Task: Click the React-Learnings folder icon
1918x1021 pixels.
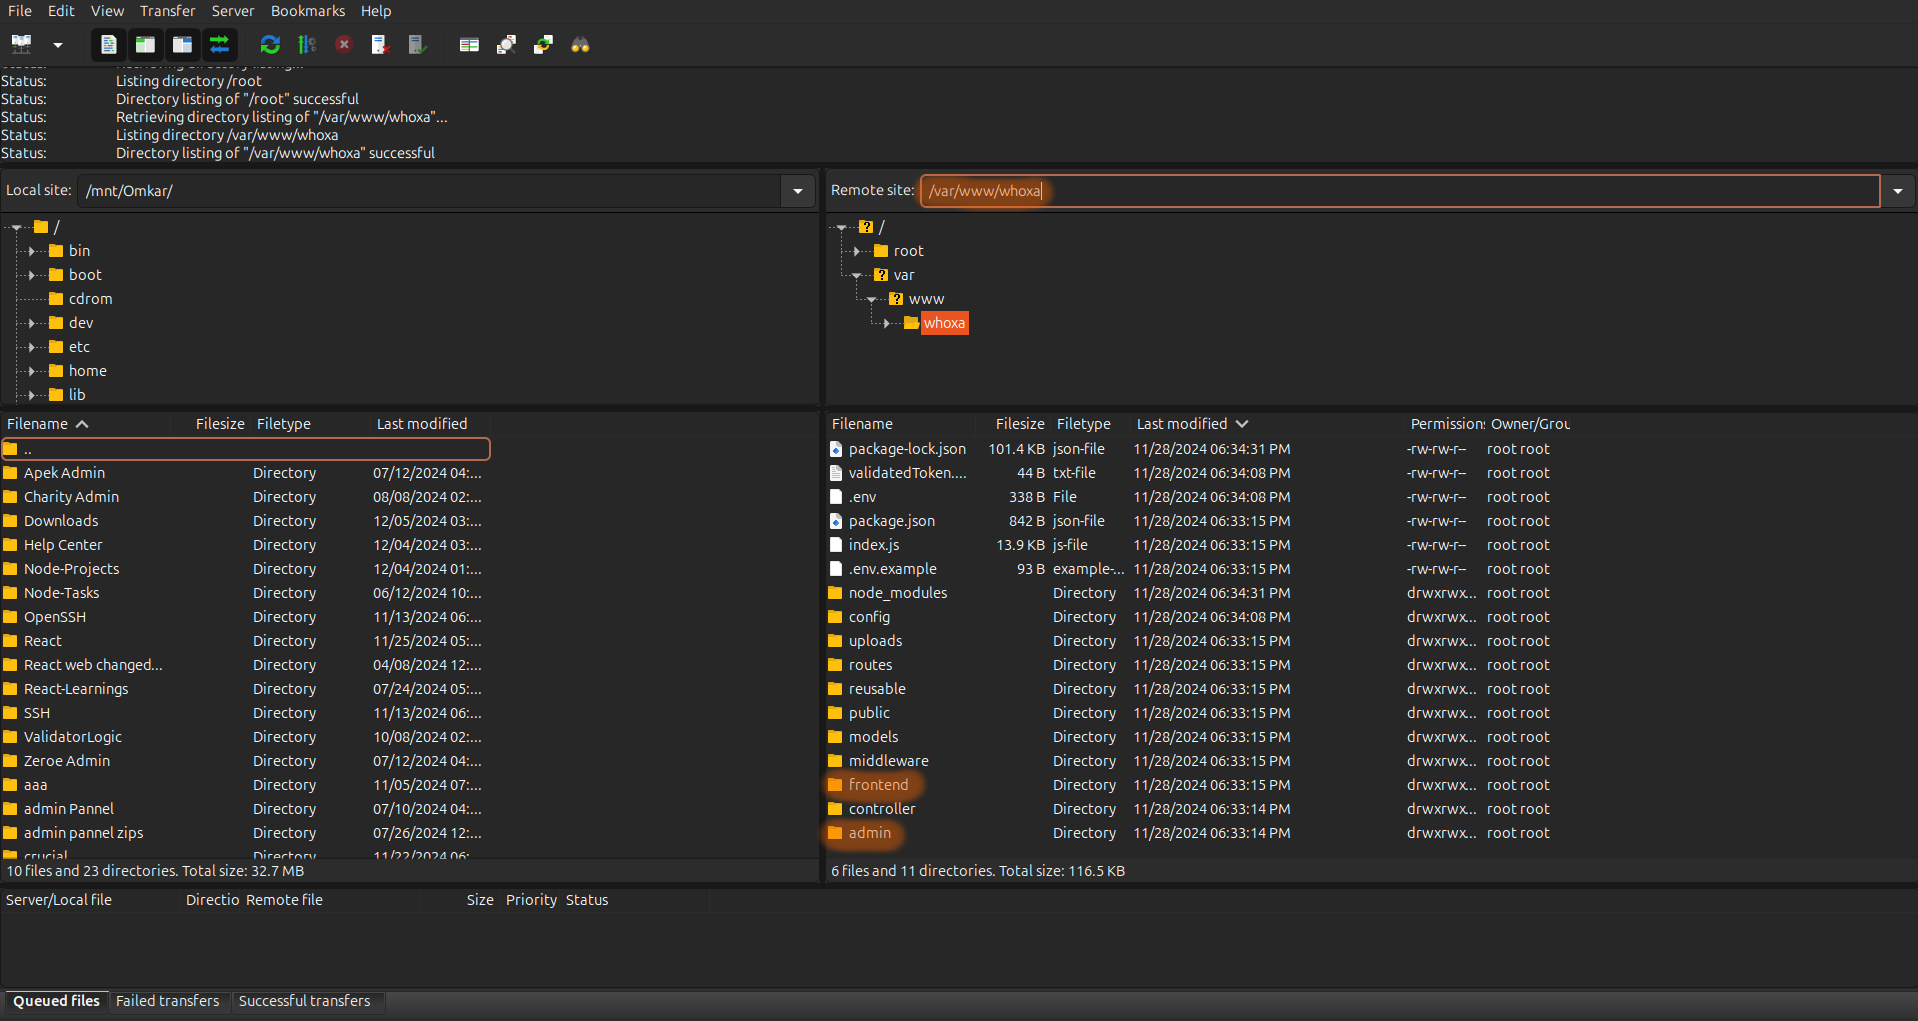Action: tap(11, 689)
